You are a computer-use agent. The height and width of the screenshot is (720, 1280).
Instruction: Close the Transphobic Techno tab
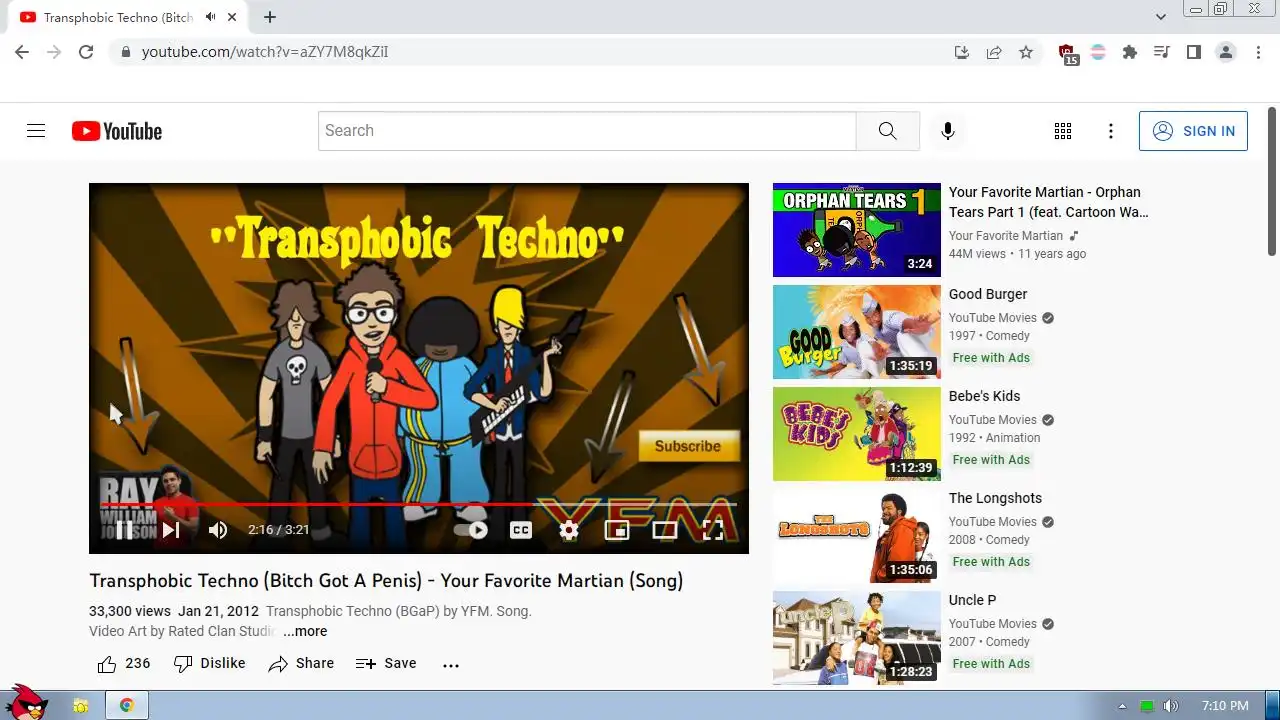[x=232, y=17]
